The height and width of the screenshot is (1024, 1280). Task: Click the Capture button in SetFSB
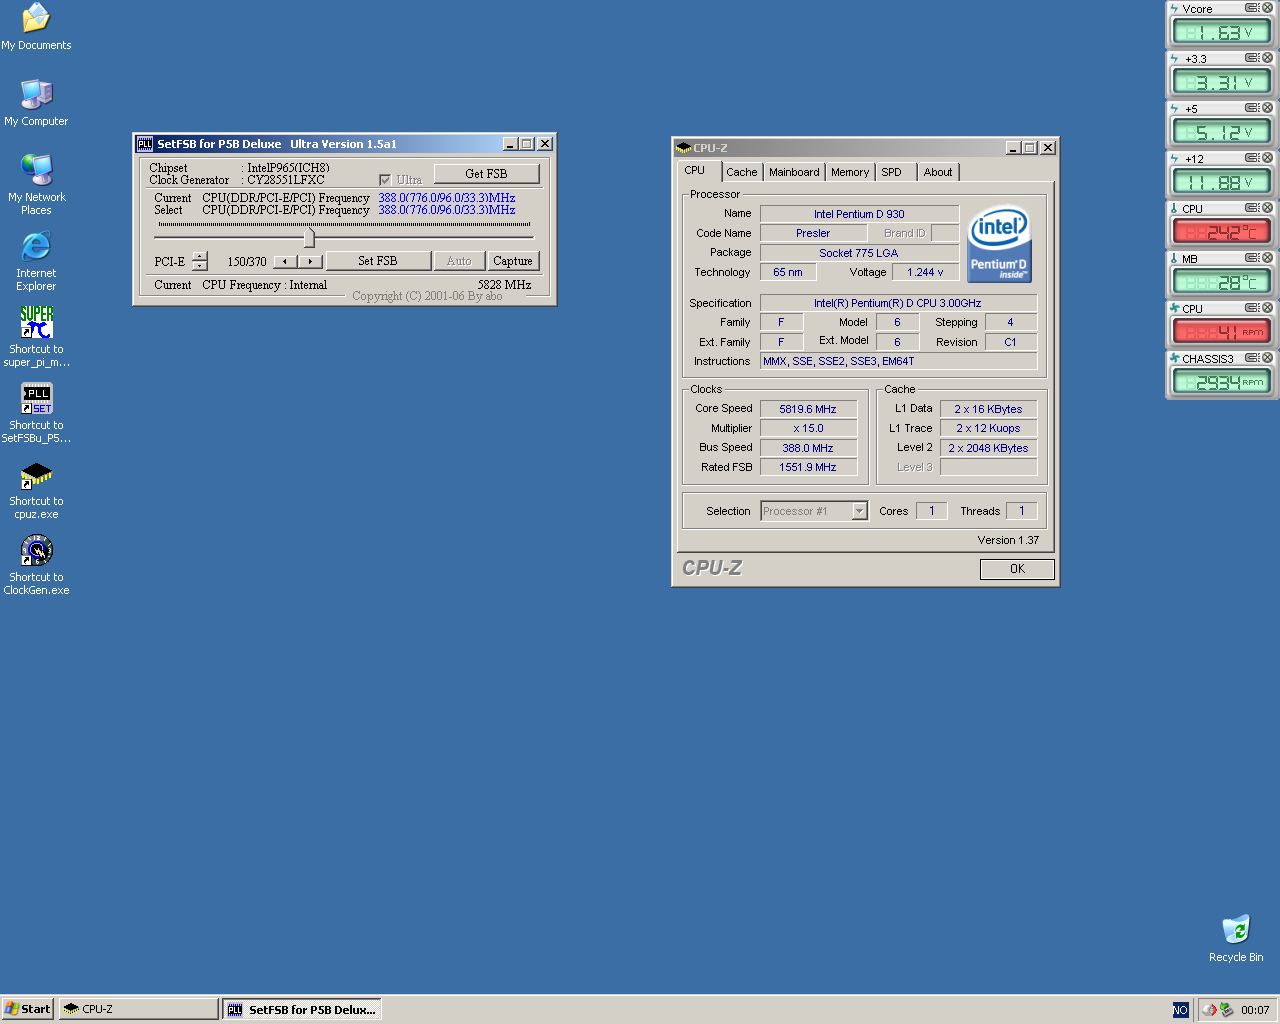pos(513,261)
